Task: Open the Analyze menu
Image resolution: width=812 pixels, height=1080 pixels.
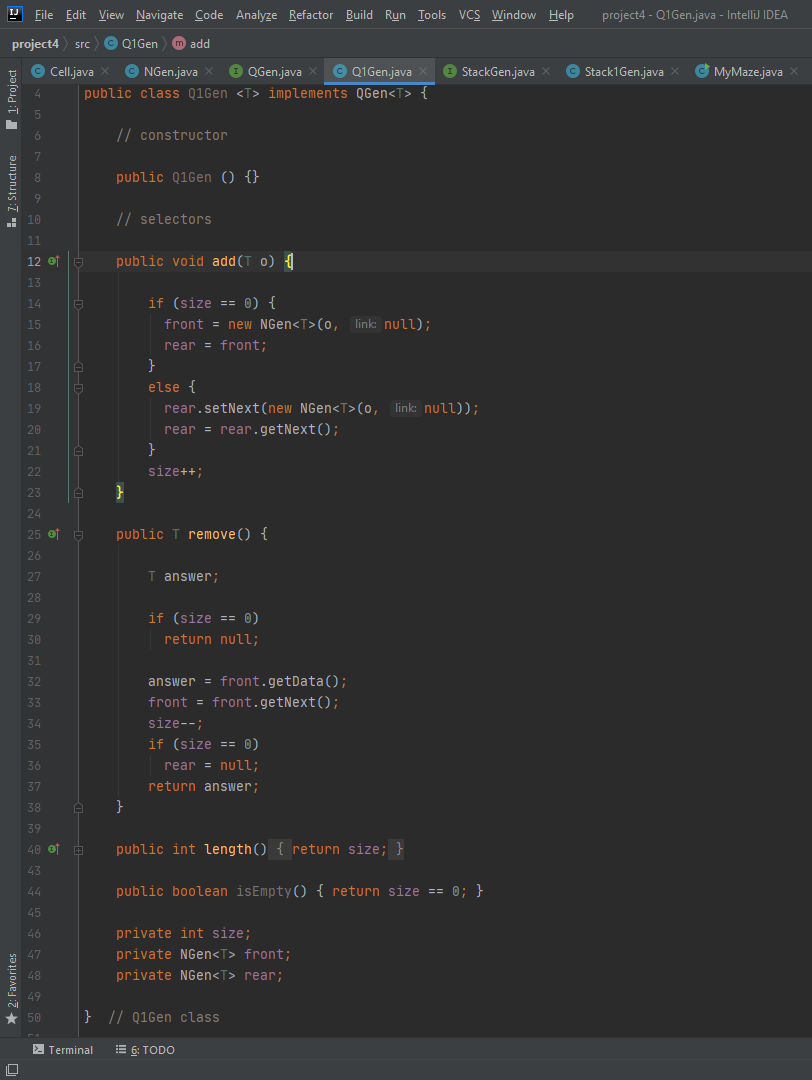Action: [256, 14]
